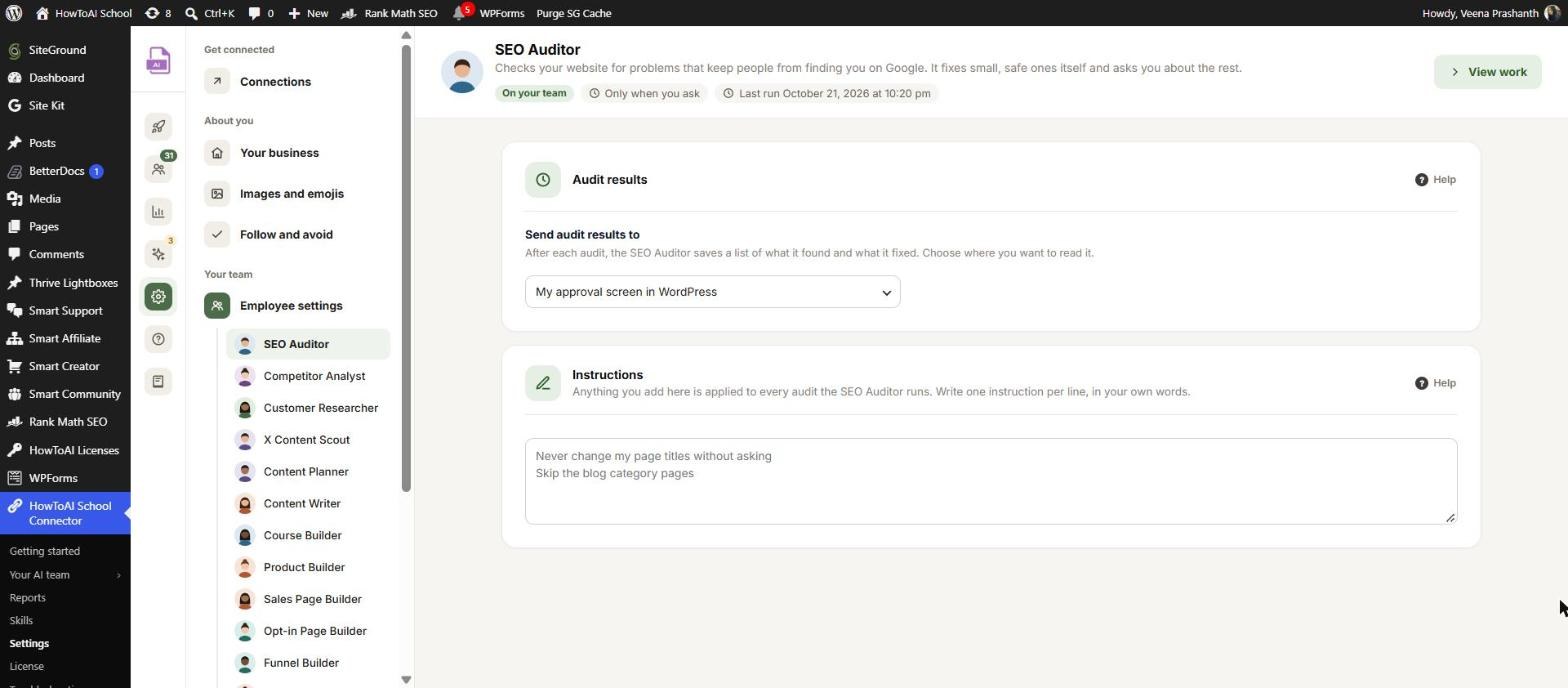1568x688 pixels.
Task: Click the settings panel scrollbar thumb
Action: coord(406,268)
